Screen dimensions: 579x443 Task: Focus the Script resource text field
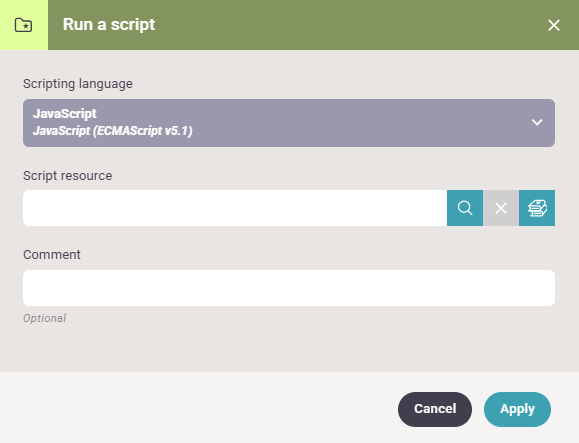click(x=235, y=208)
